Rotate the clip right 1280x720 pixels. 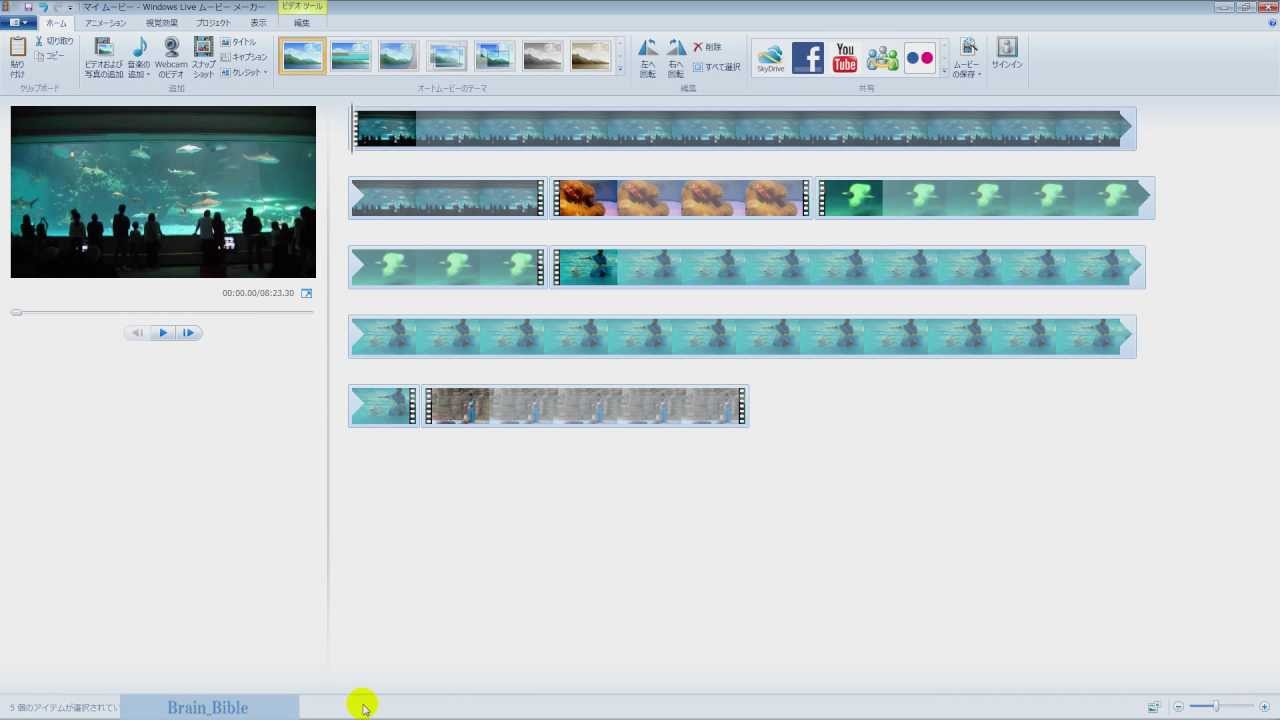pyautogui.click(x=676, y=58)
